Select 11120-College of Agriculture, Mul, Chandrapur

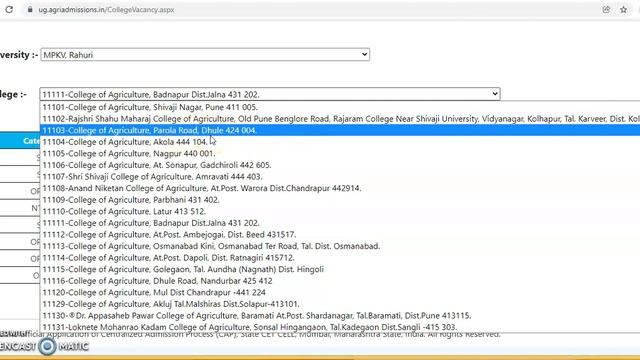click(x=340, y=293)
